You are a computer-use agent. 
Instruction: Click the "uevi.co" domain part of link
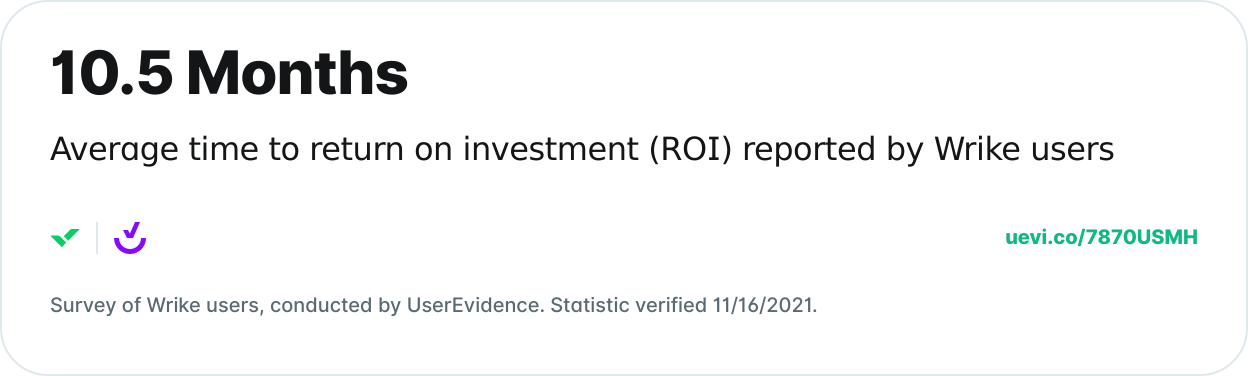(x=1041, y=238)
